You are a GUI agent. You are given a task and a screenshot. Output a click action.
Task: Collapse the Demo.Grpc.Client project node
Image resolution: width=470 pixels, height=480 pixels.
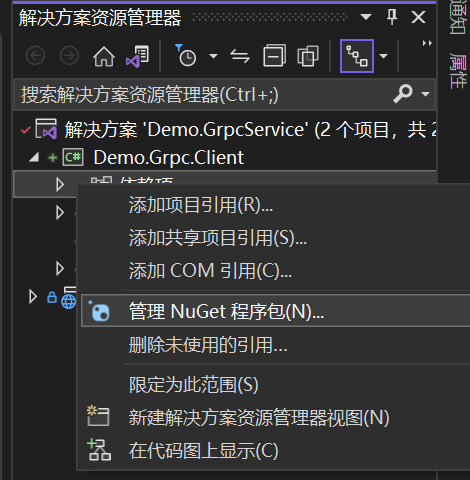pyautogui.click(x=34, y=157)
